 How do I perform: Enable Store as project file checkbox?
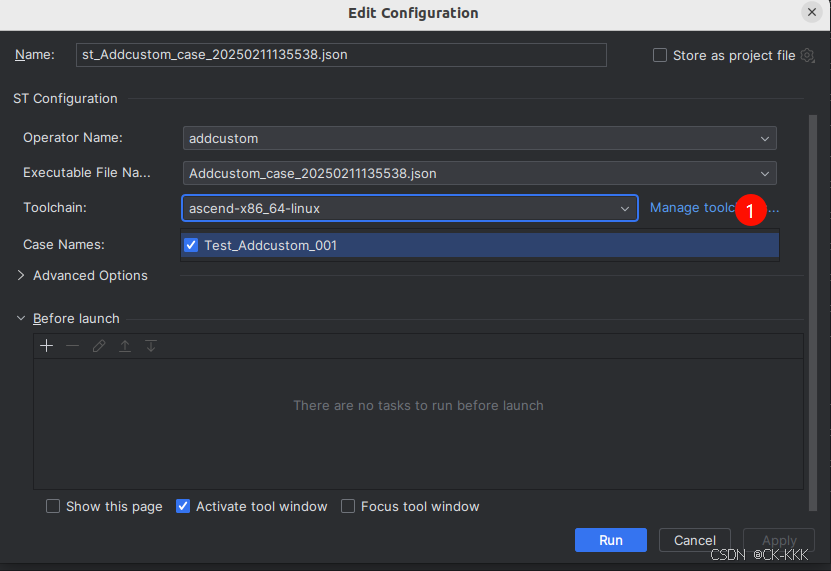[x=660, y=55]
